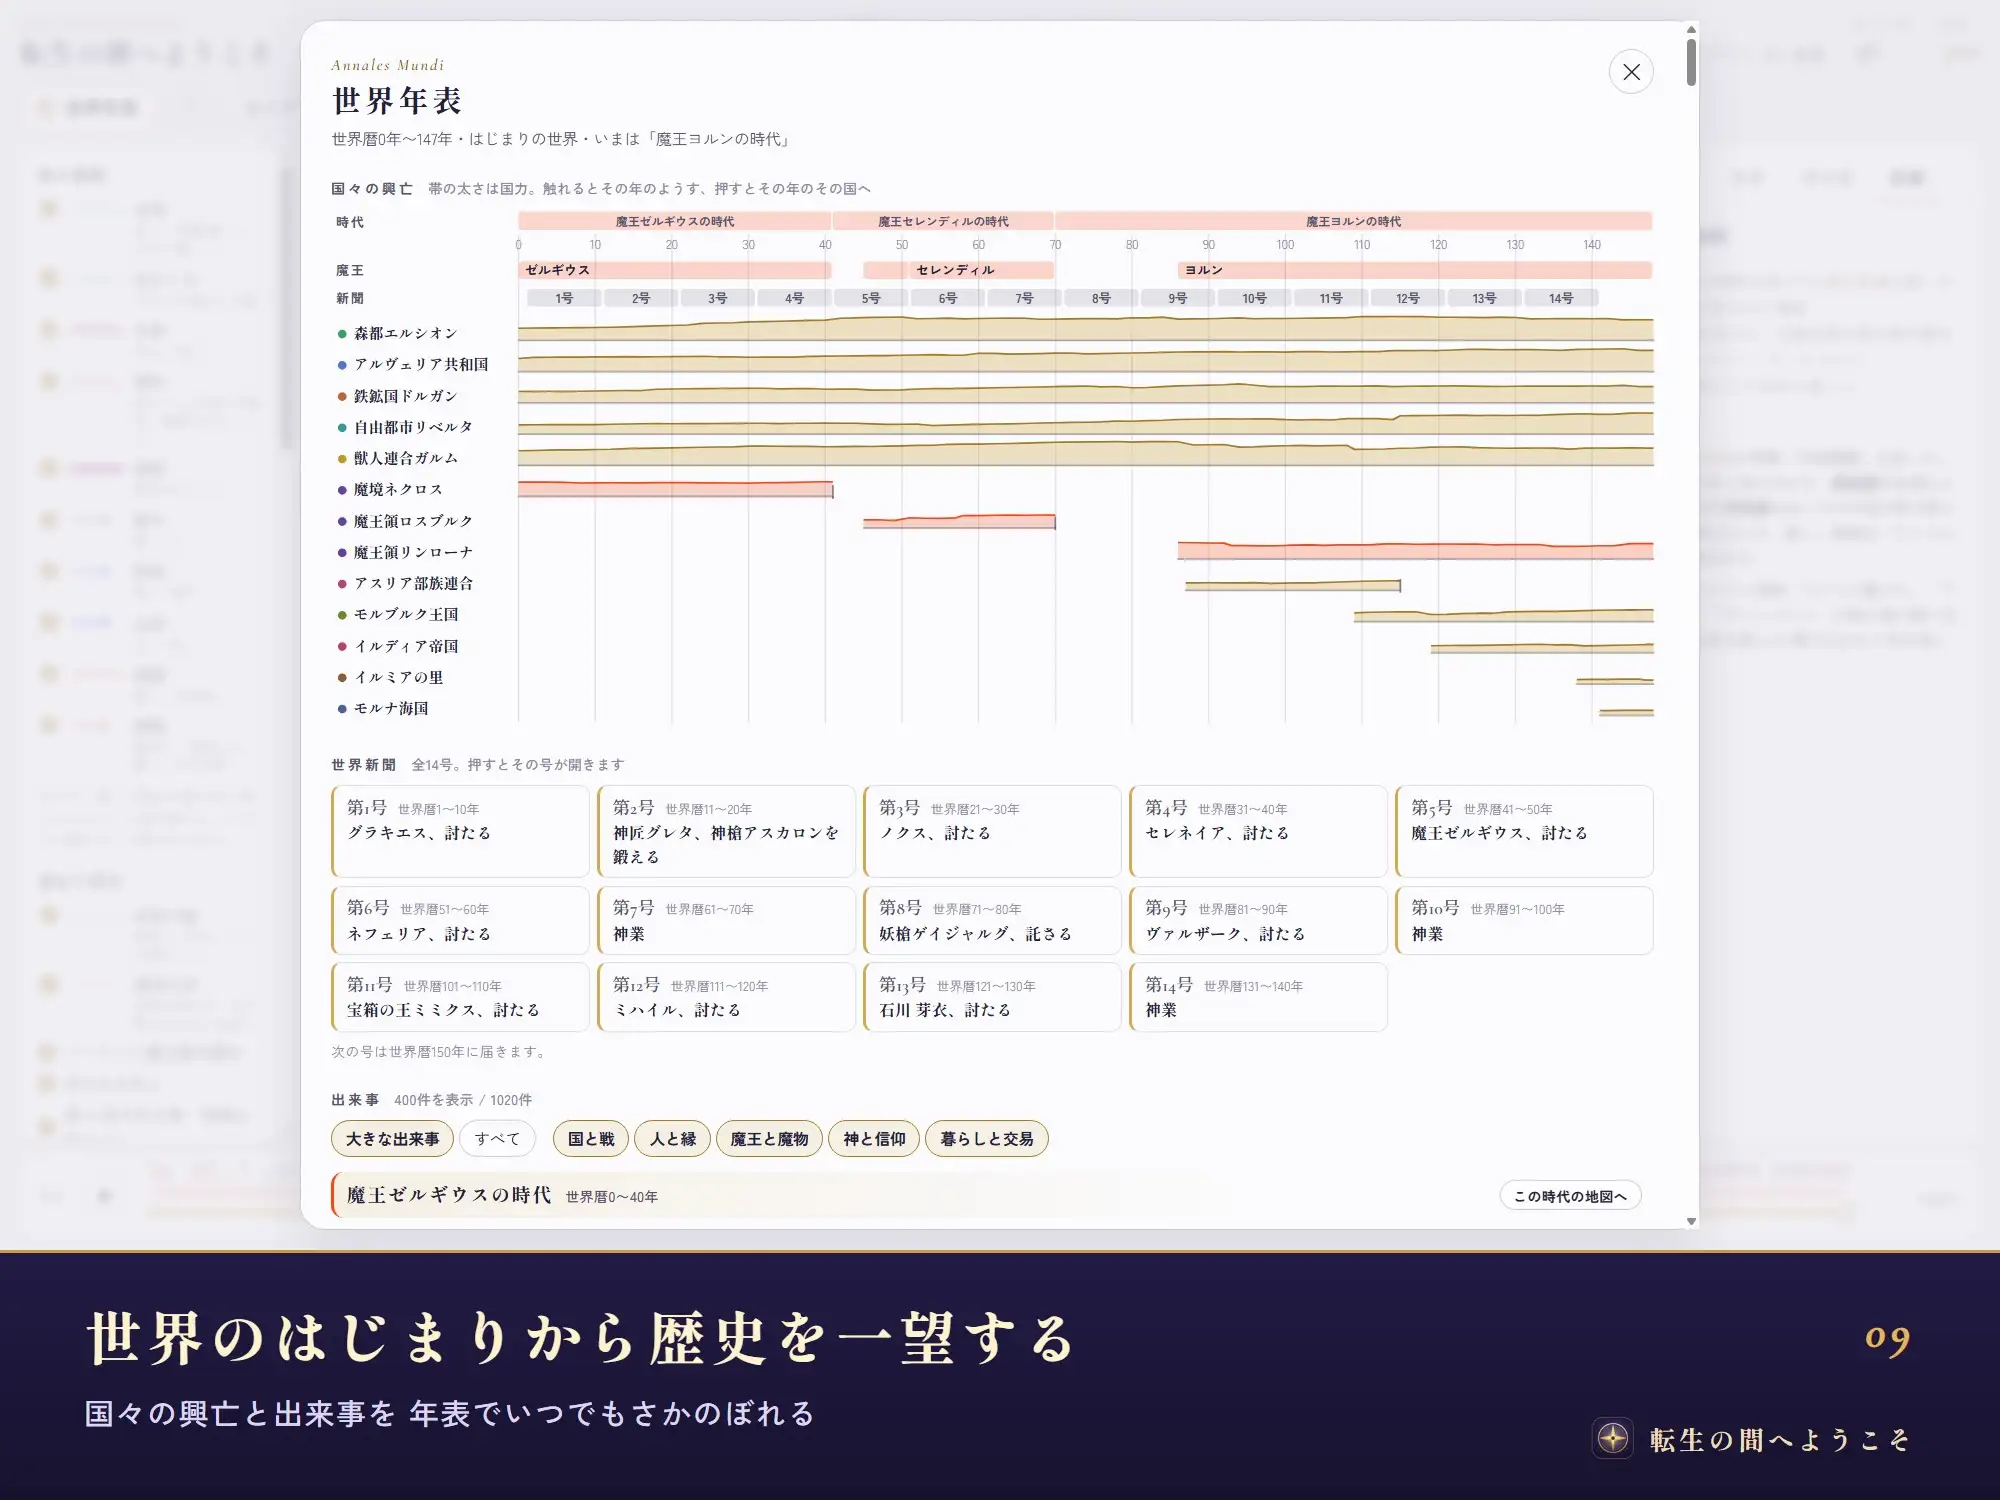
Task: Select the 自由都市リベルタ nation row label
Action: [413, 427]
